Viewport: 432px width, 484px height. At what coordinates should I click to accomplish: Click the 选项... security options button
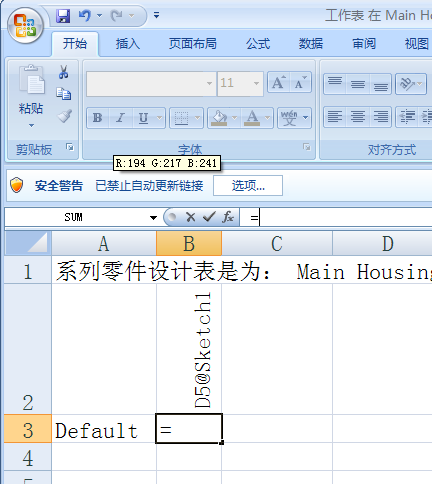pyautogui.click(x=248, y=185)
